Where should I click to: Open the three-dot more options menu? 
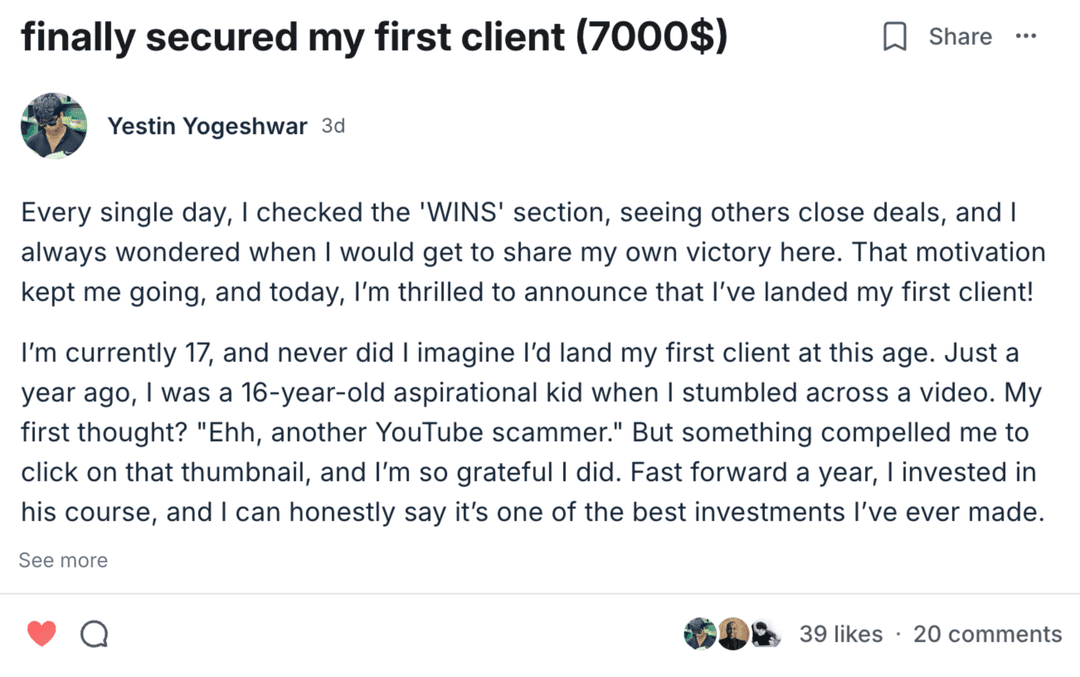[1025, 37]
